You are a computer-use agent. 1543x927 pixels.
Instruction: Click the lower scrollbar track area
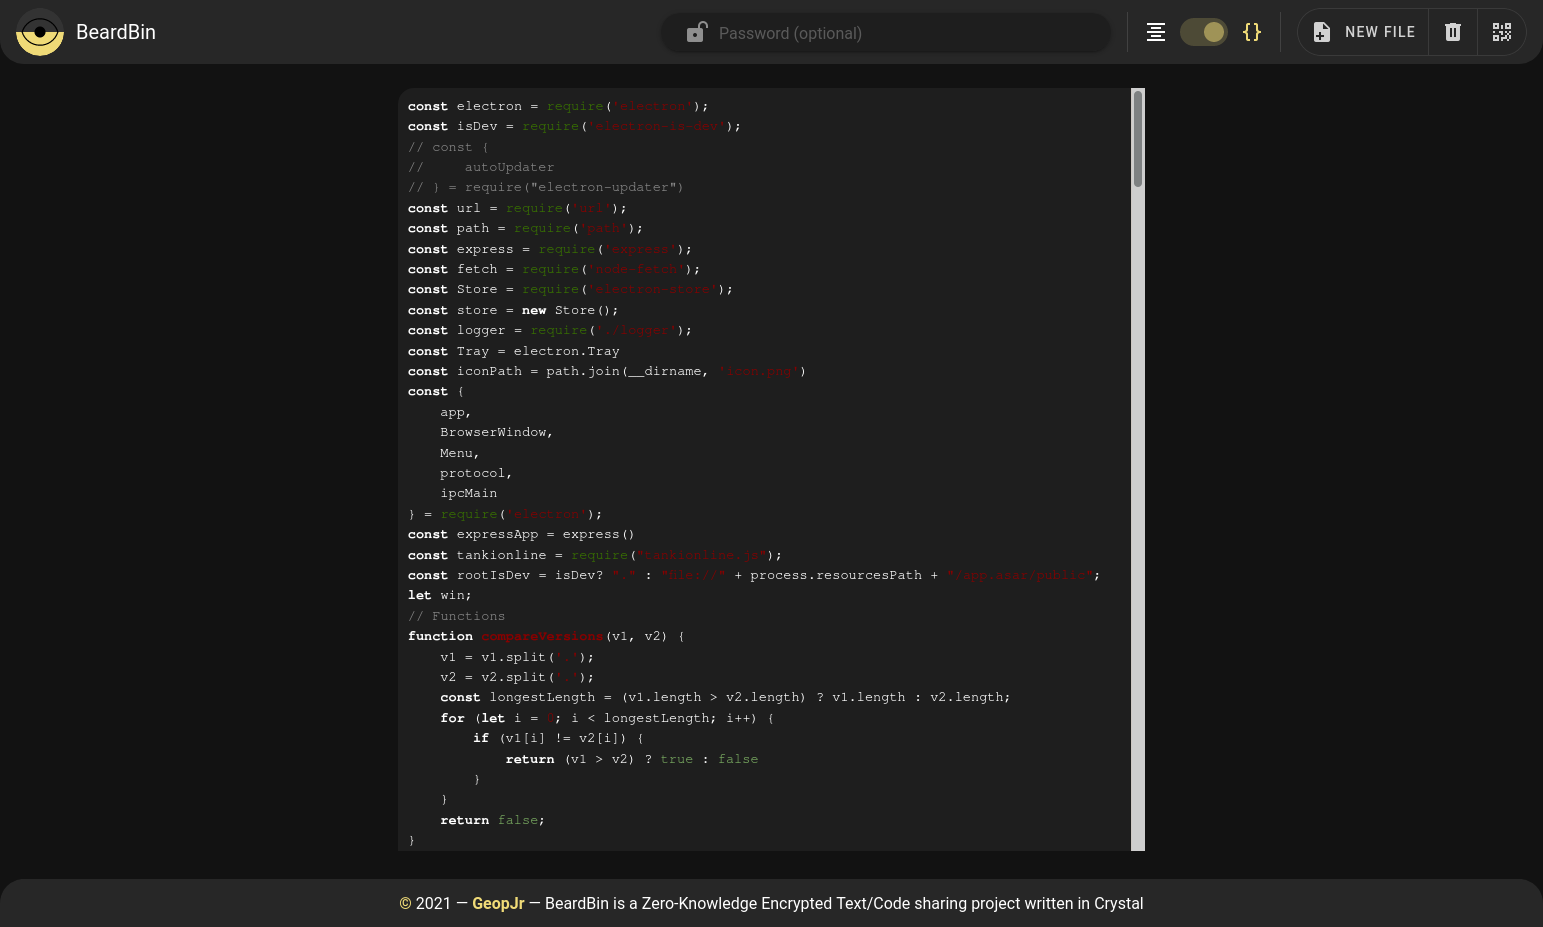click(1137, 600)
